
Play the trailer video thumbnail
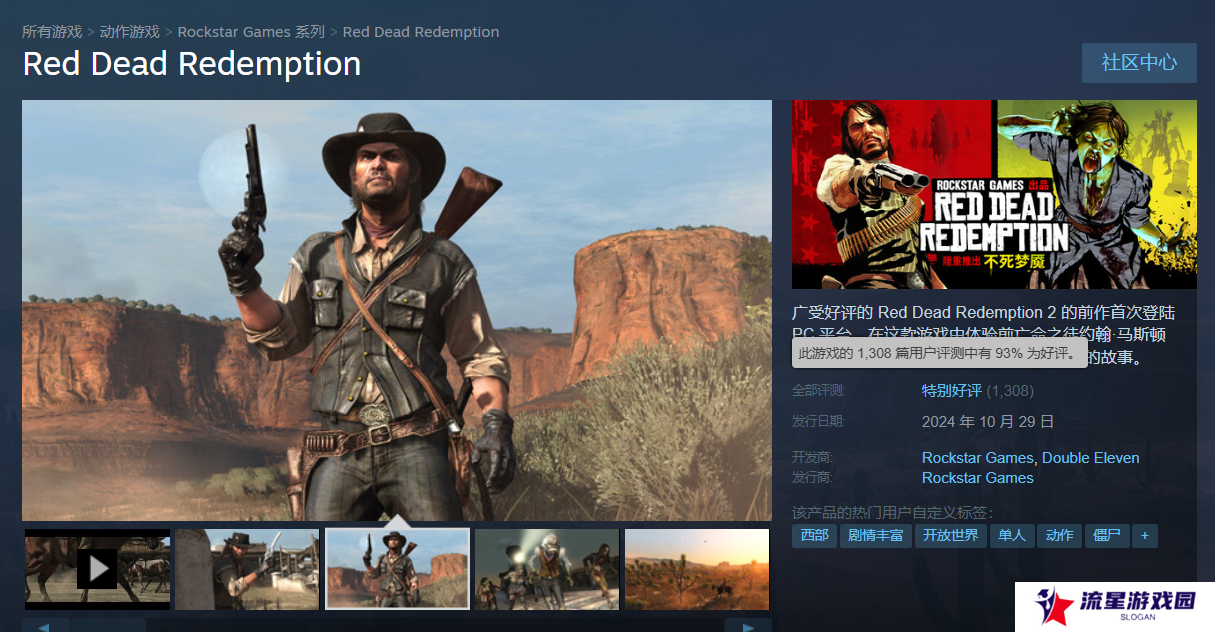(97, 569)
